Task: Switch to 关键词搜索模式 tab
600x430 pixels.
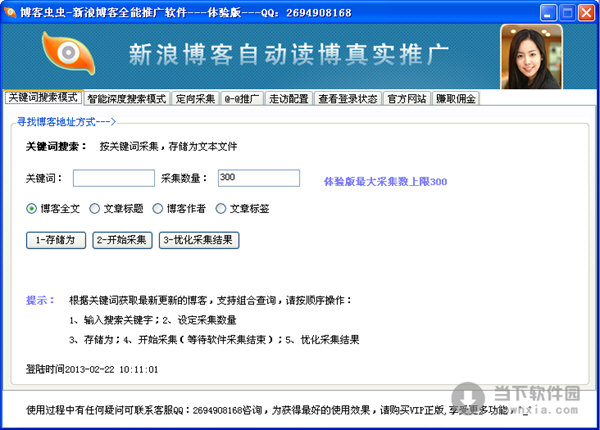Action: click(x=43, y=97)
